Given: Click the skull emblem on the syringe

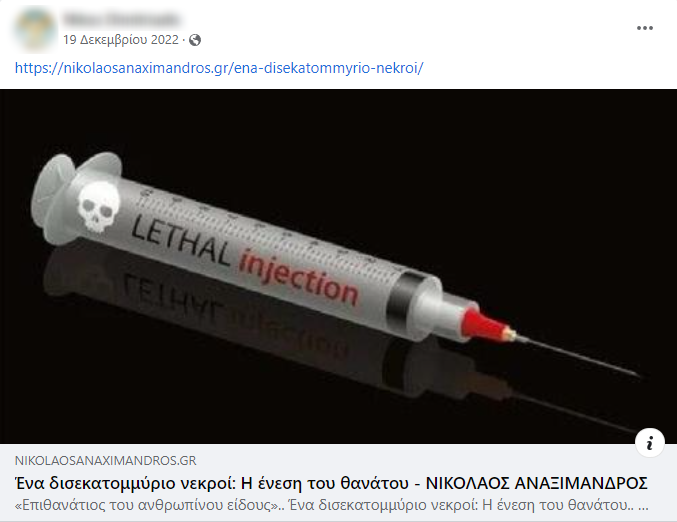Looking at the screenshot, I should (98, 206).
